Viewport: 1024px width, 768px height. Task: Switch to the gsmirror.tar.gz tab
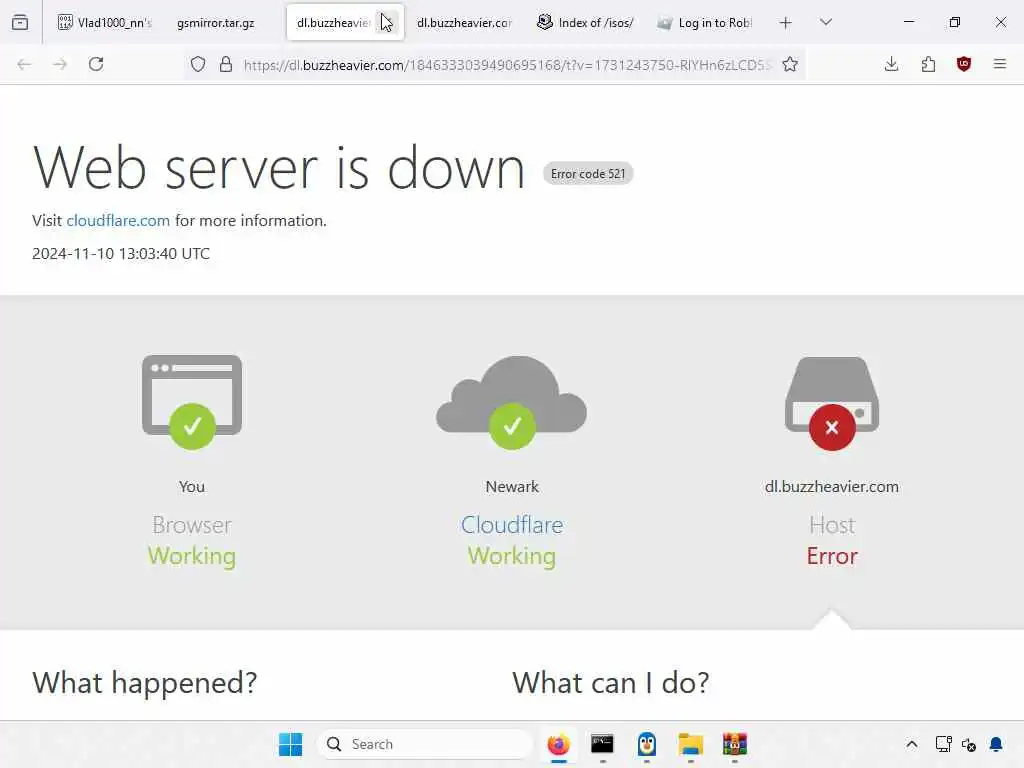point(216,23)
